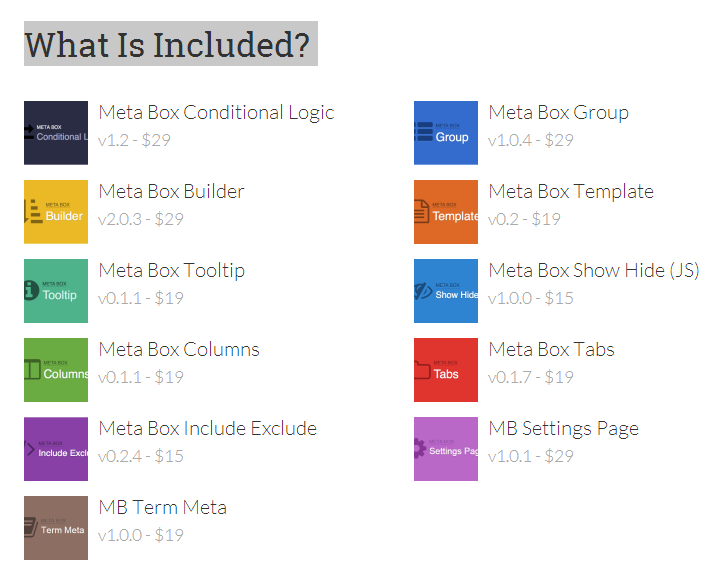The width and height of the screenshot is (725, 579).
Task: Click the purple Include Exclude icon
Action: click(56, 449)
